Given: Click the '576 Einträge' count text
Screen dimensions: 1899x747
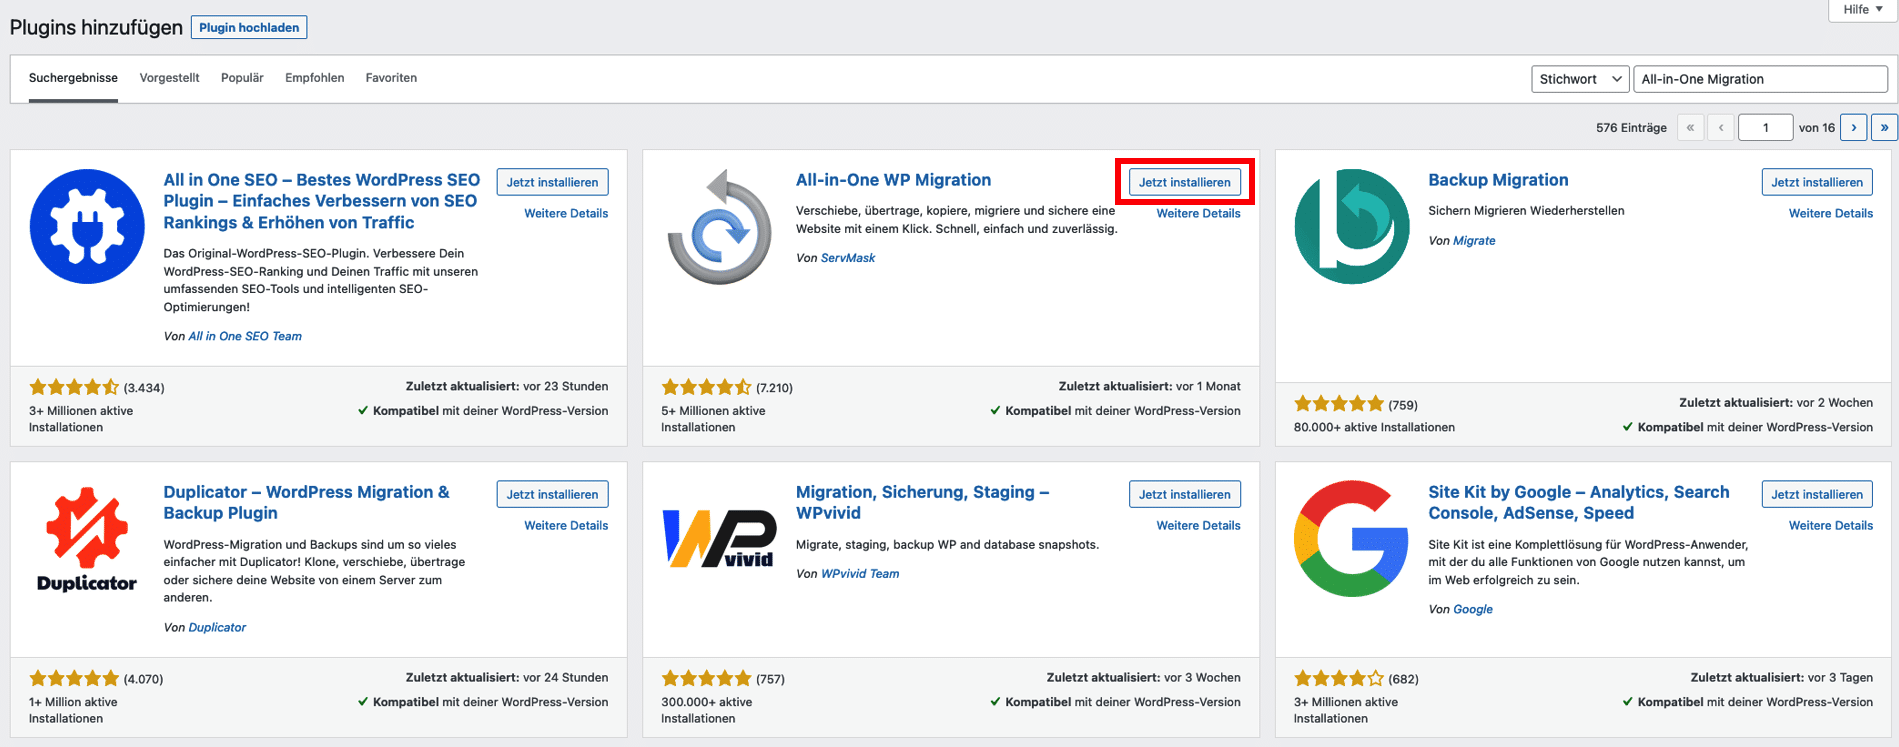Looking at the screenshot, I should click(1631, 128).
